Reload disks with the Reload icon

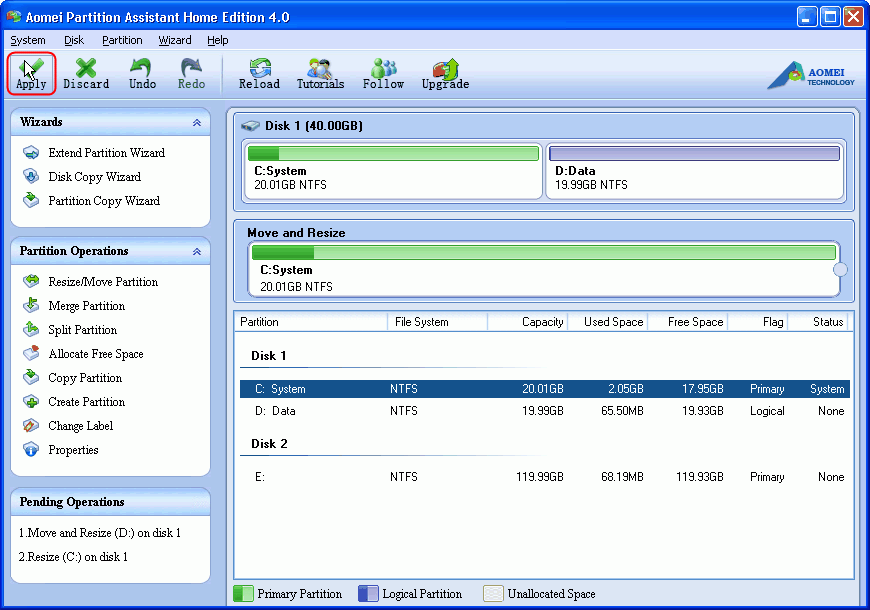click(x=259, y=73)
